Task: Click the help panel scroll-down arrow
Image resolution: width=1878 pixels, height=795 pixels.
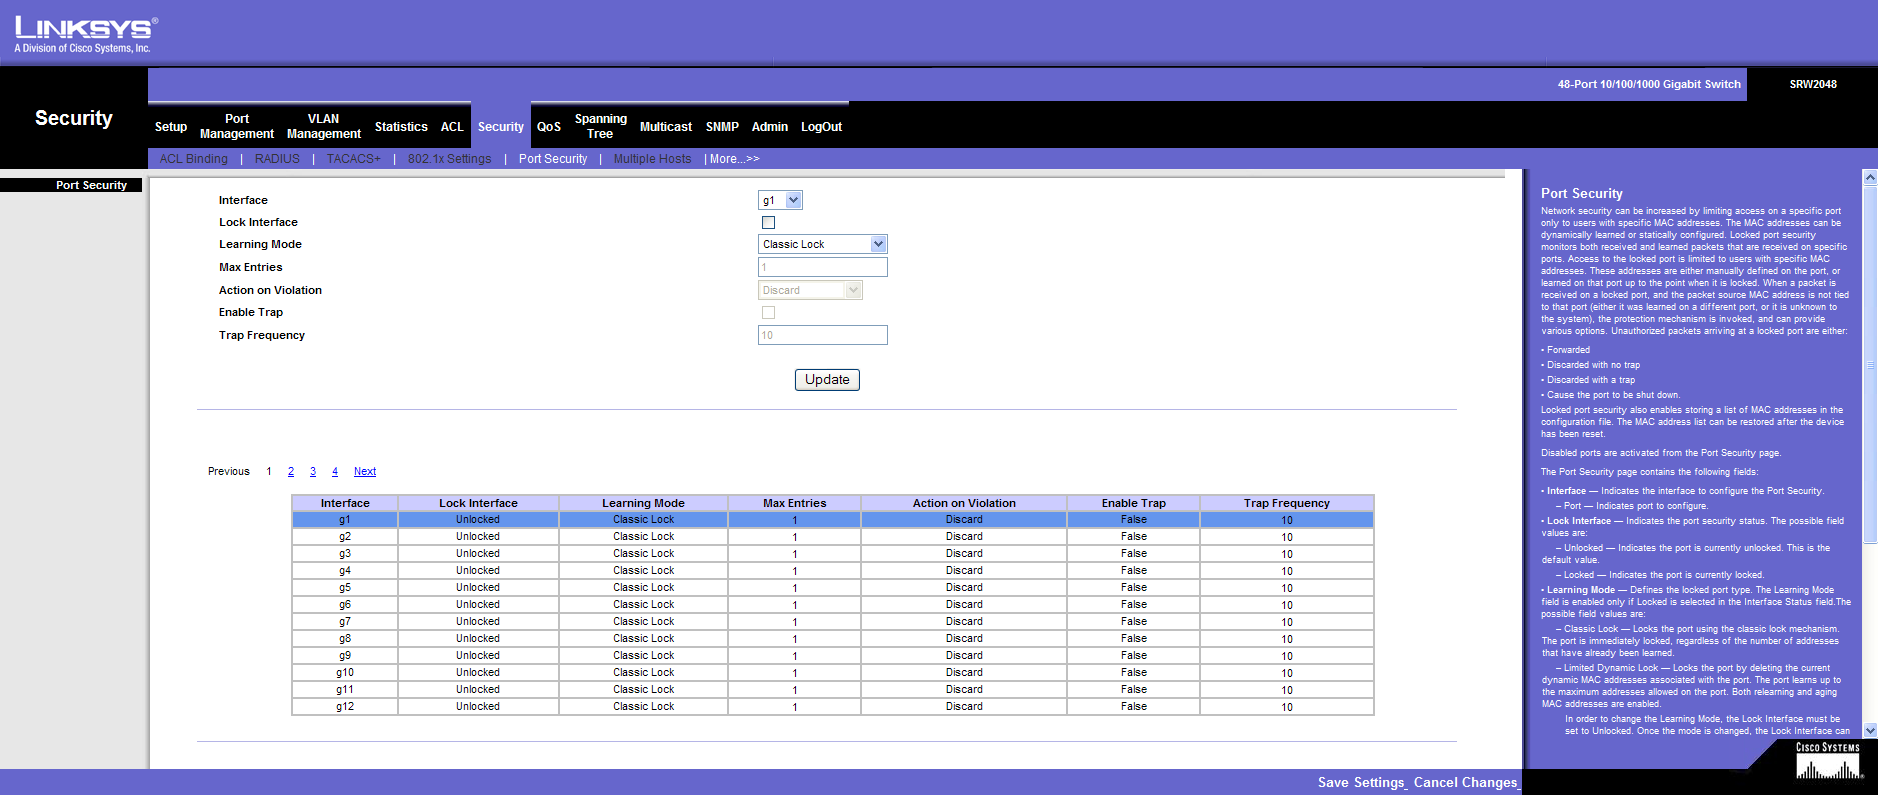Action: click(1869, 731)
